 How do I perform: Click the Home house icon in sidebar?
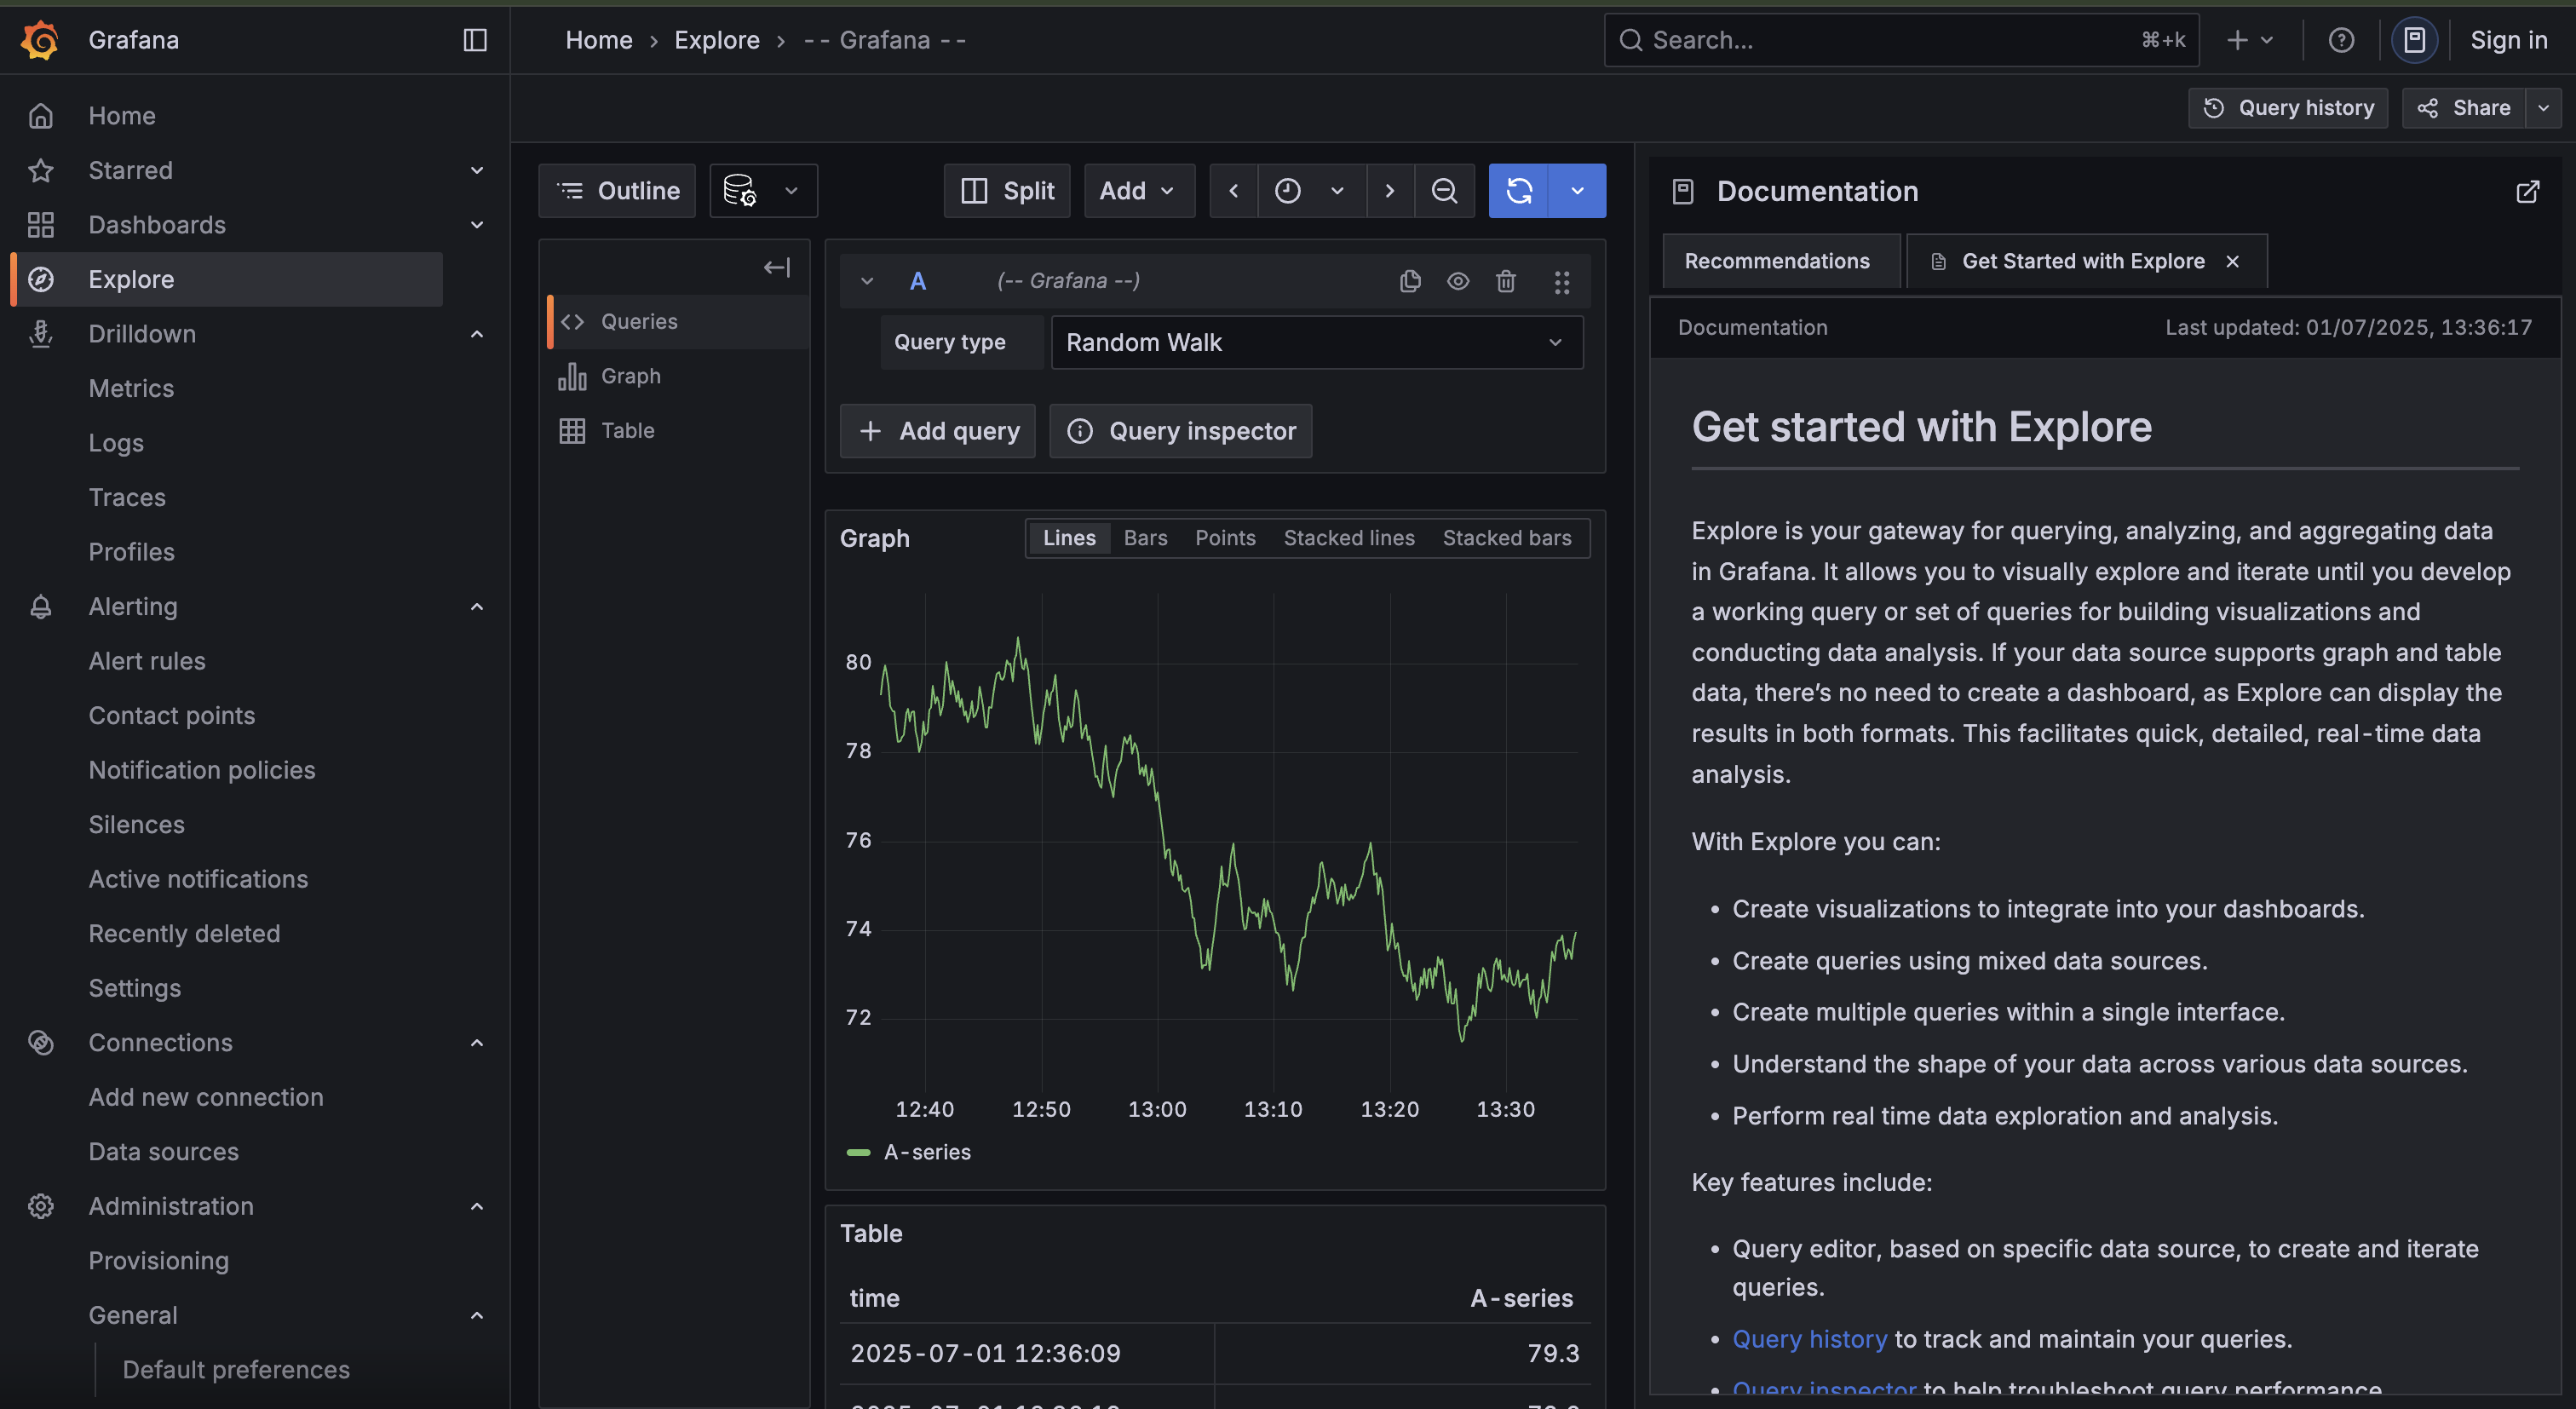(41, 116)
